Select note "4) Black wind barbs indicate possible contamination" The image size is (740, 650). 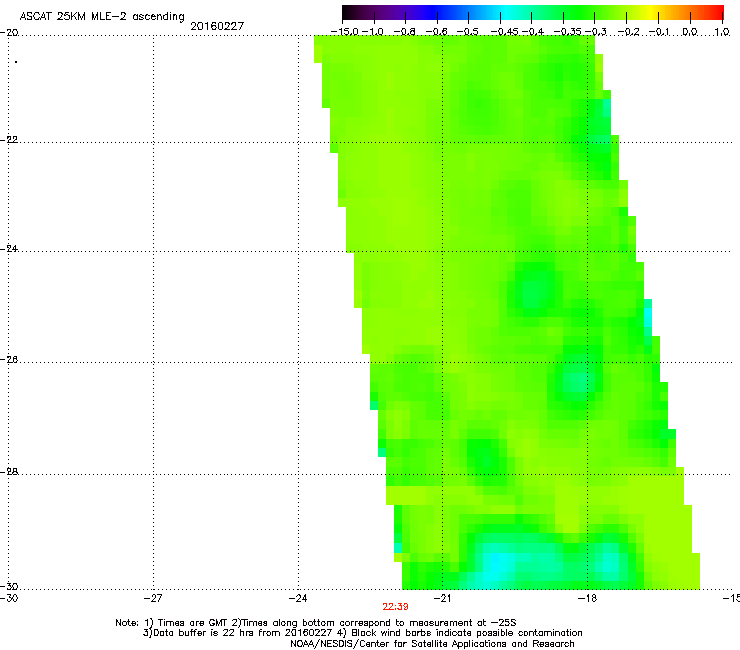coord(460,633)
